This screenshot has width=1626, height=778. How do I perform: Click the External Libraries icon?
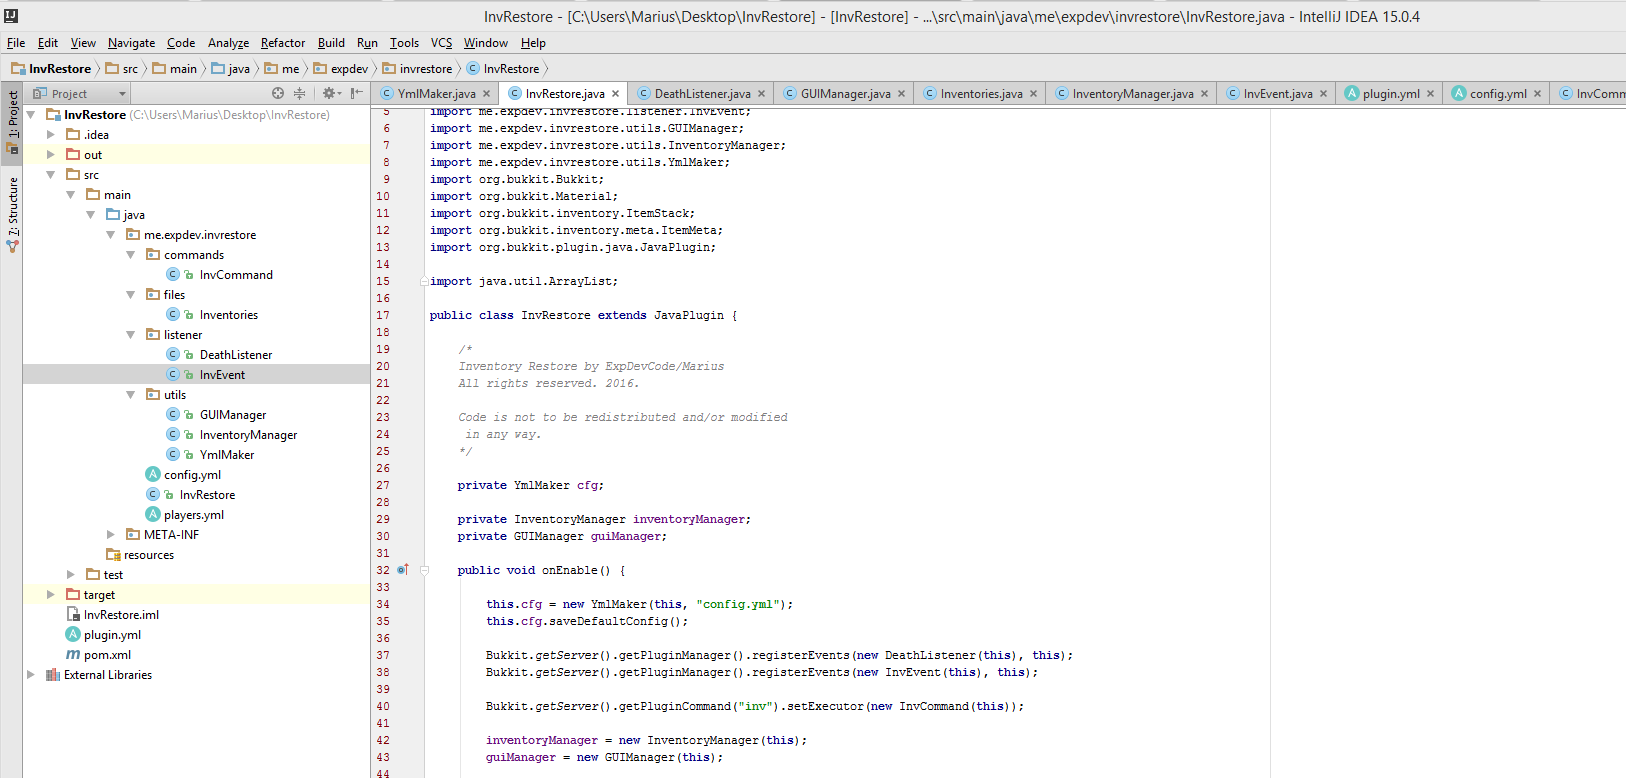[53, 674]
